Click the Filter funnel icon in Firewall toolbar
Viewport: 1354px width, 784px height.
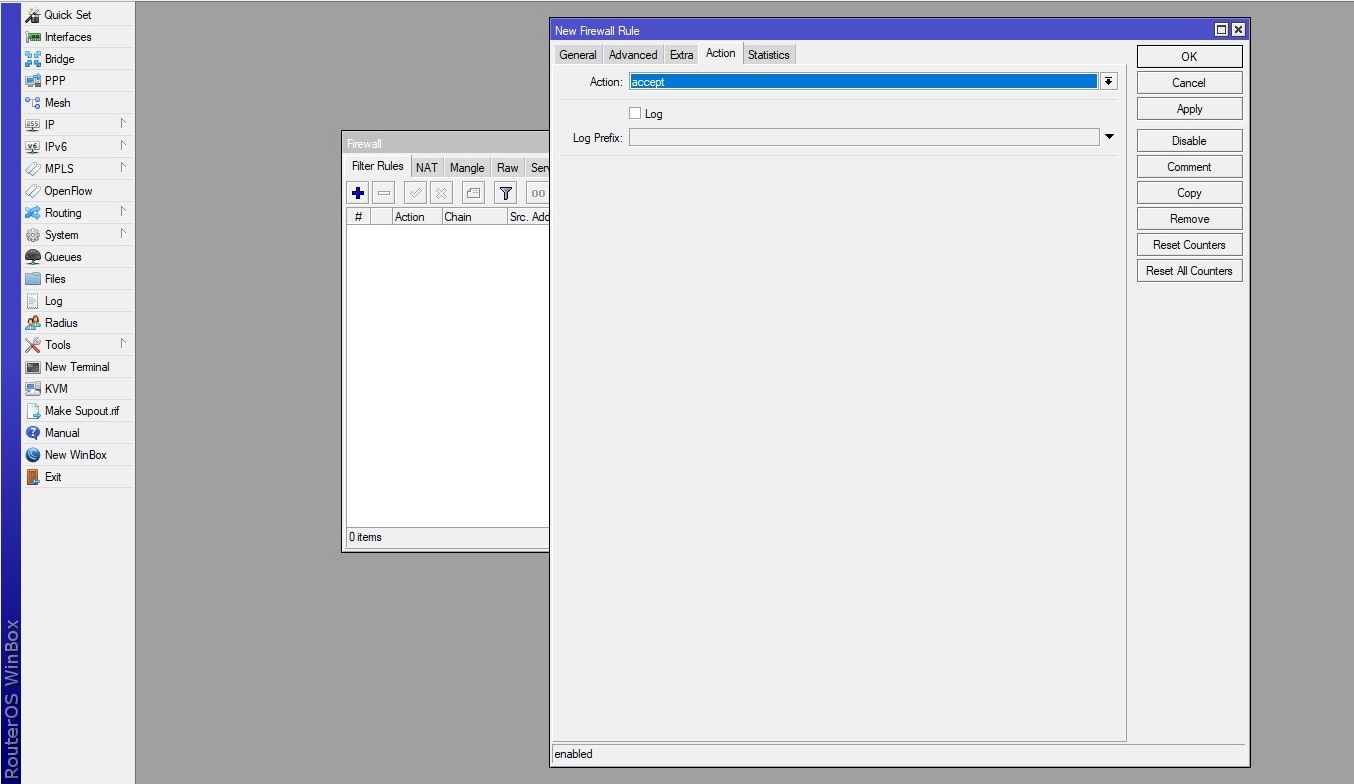[506, 193]
